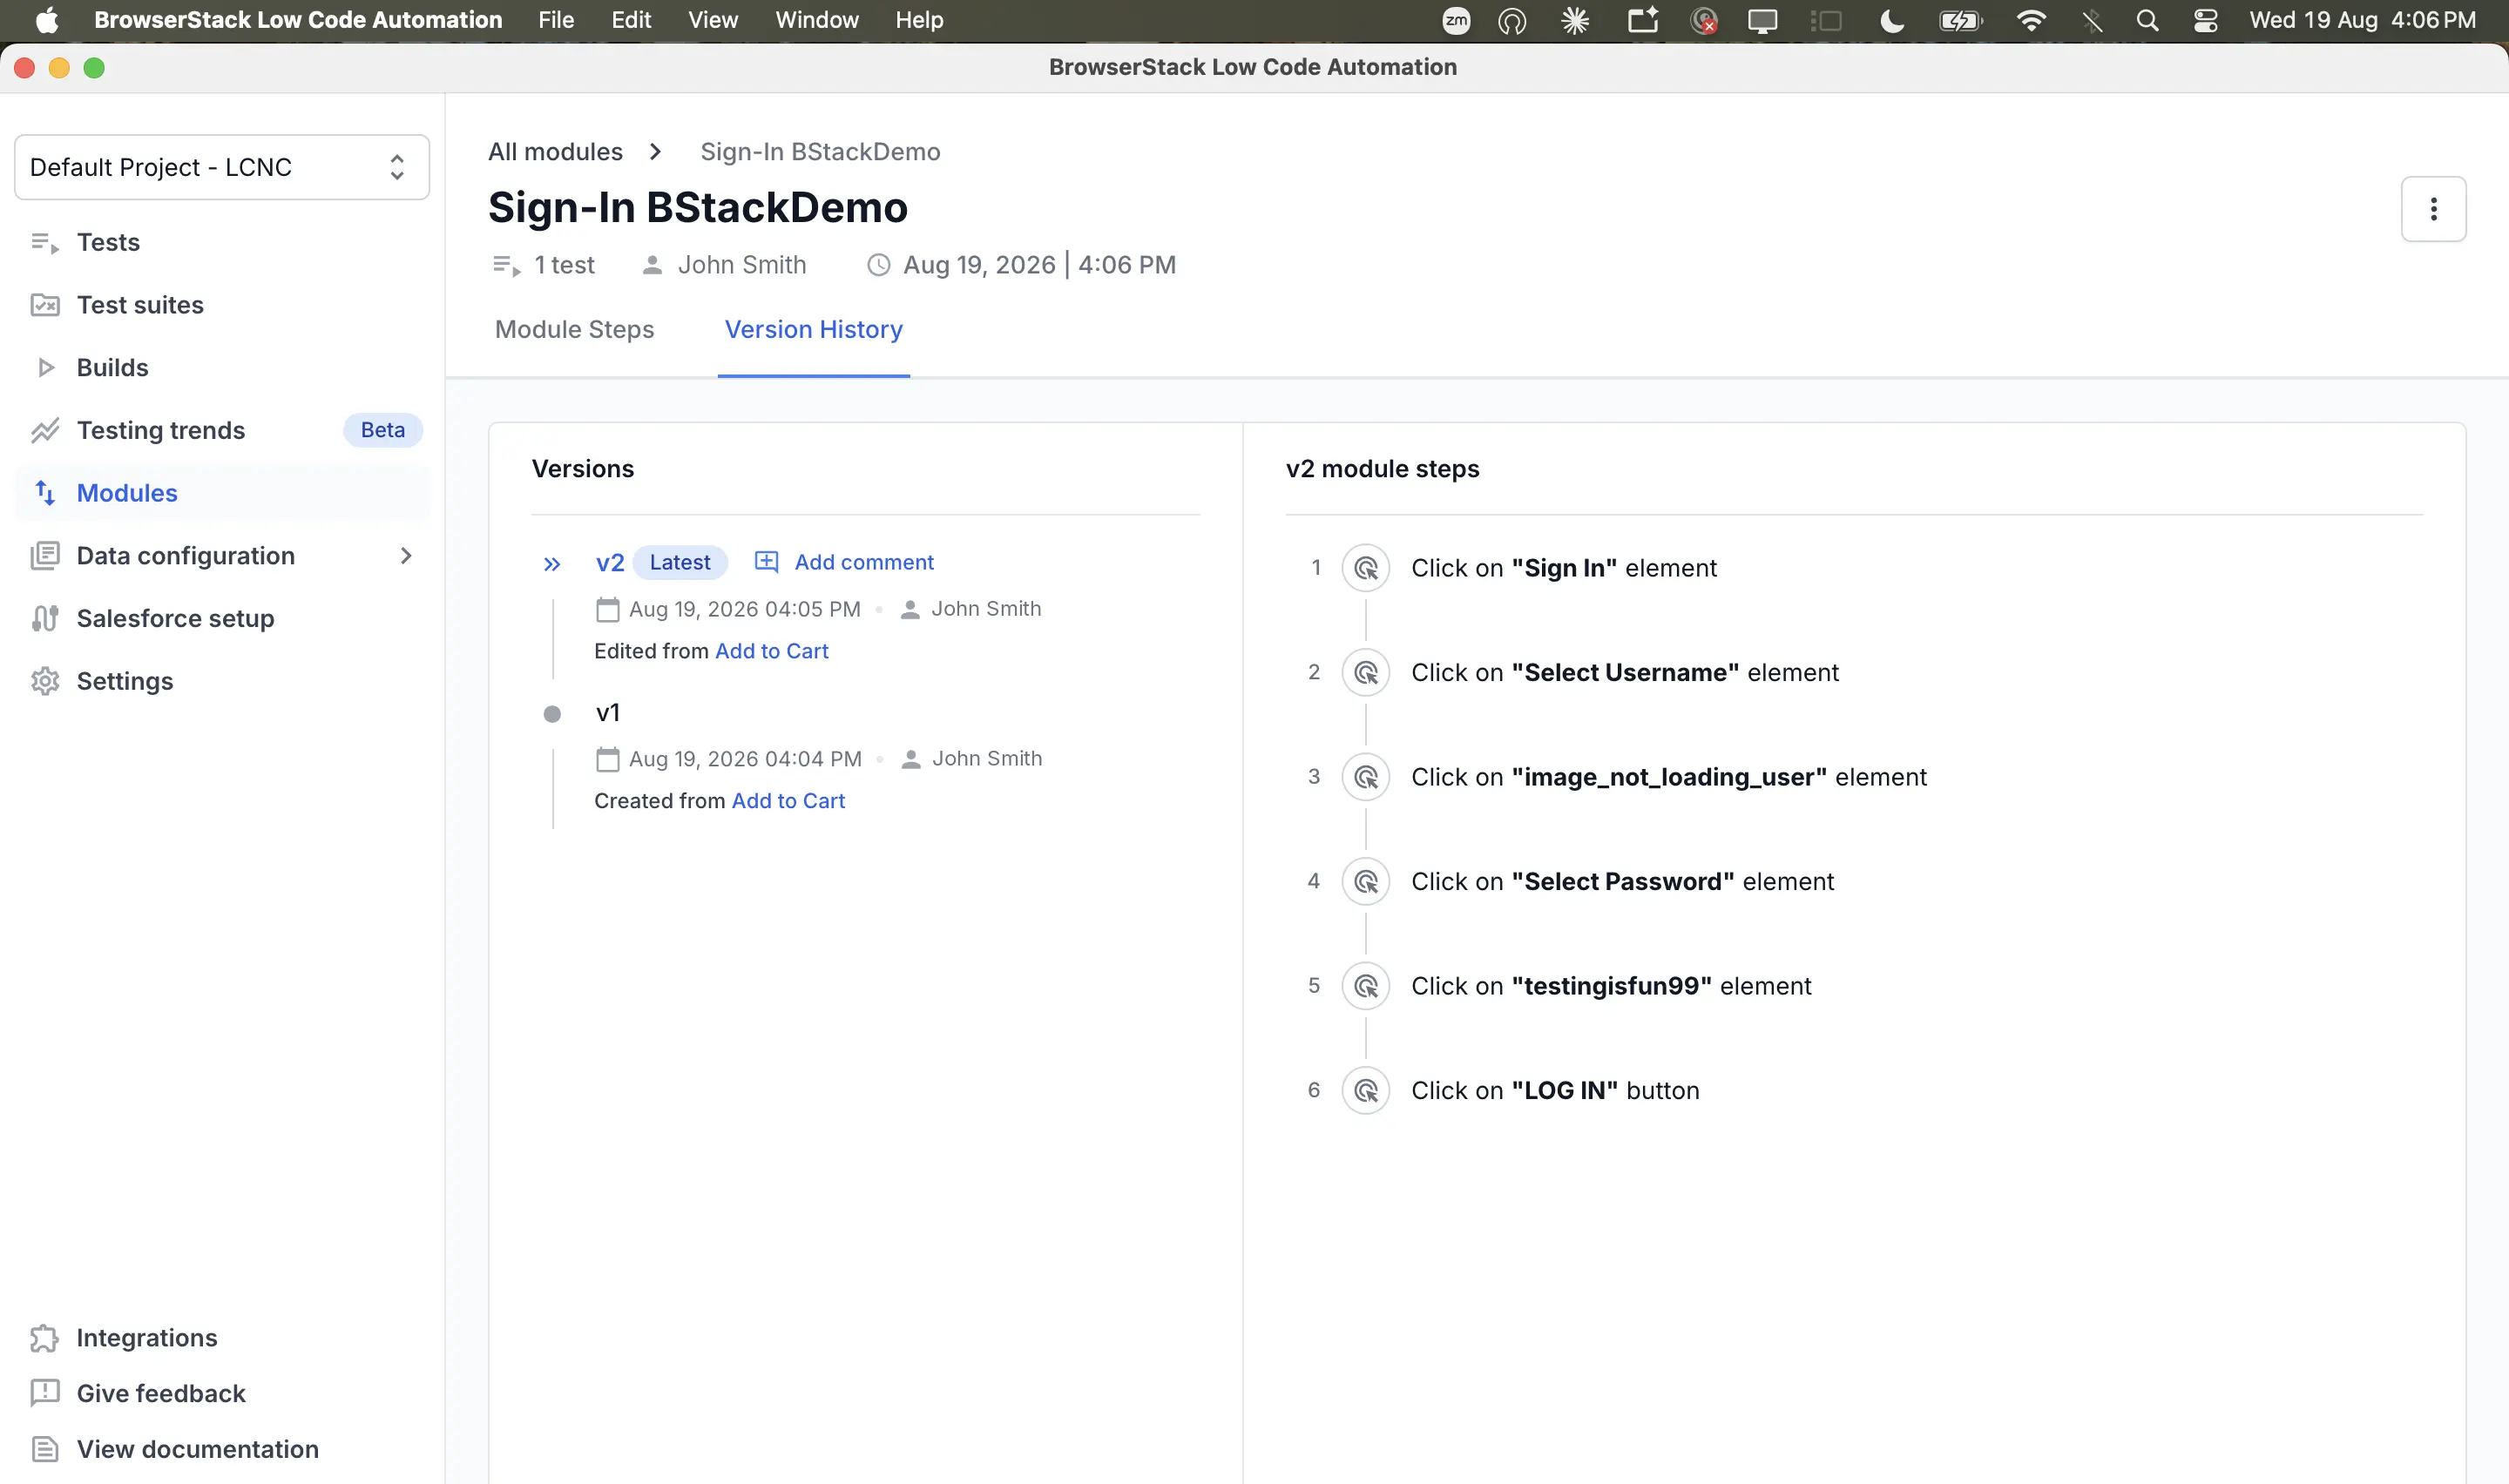
Task: Open Test suites in sidebar
Action: pos(140,305)
